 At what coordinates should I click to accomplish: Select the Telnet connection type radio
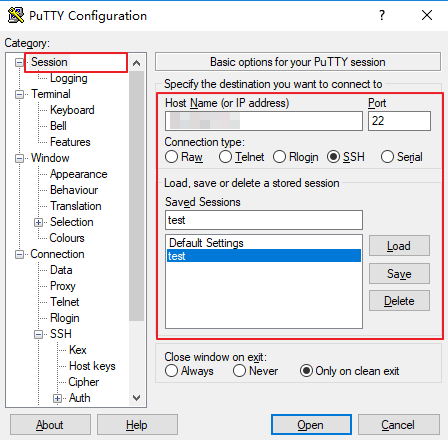(x=225, y=157)
